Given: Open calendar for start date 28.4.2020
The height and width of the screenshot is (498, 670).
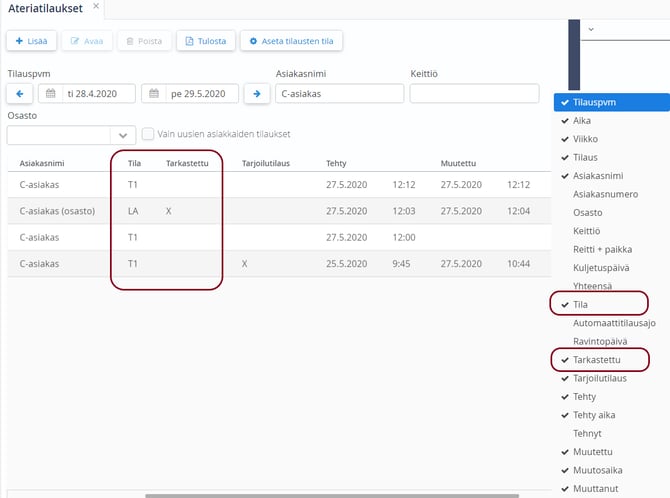Looking at the screenshot, I should [50, 94].
